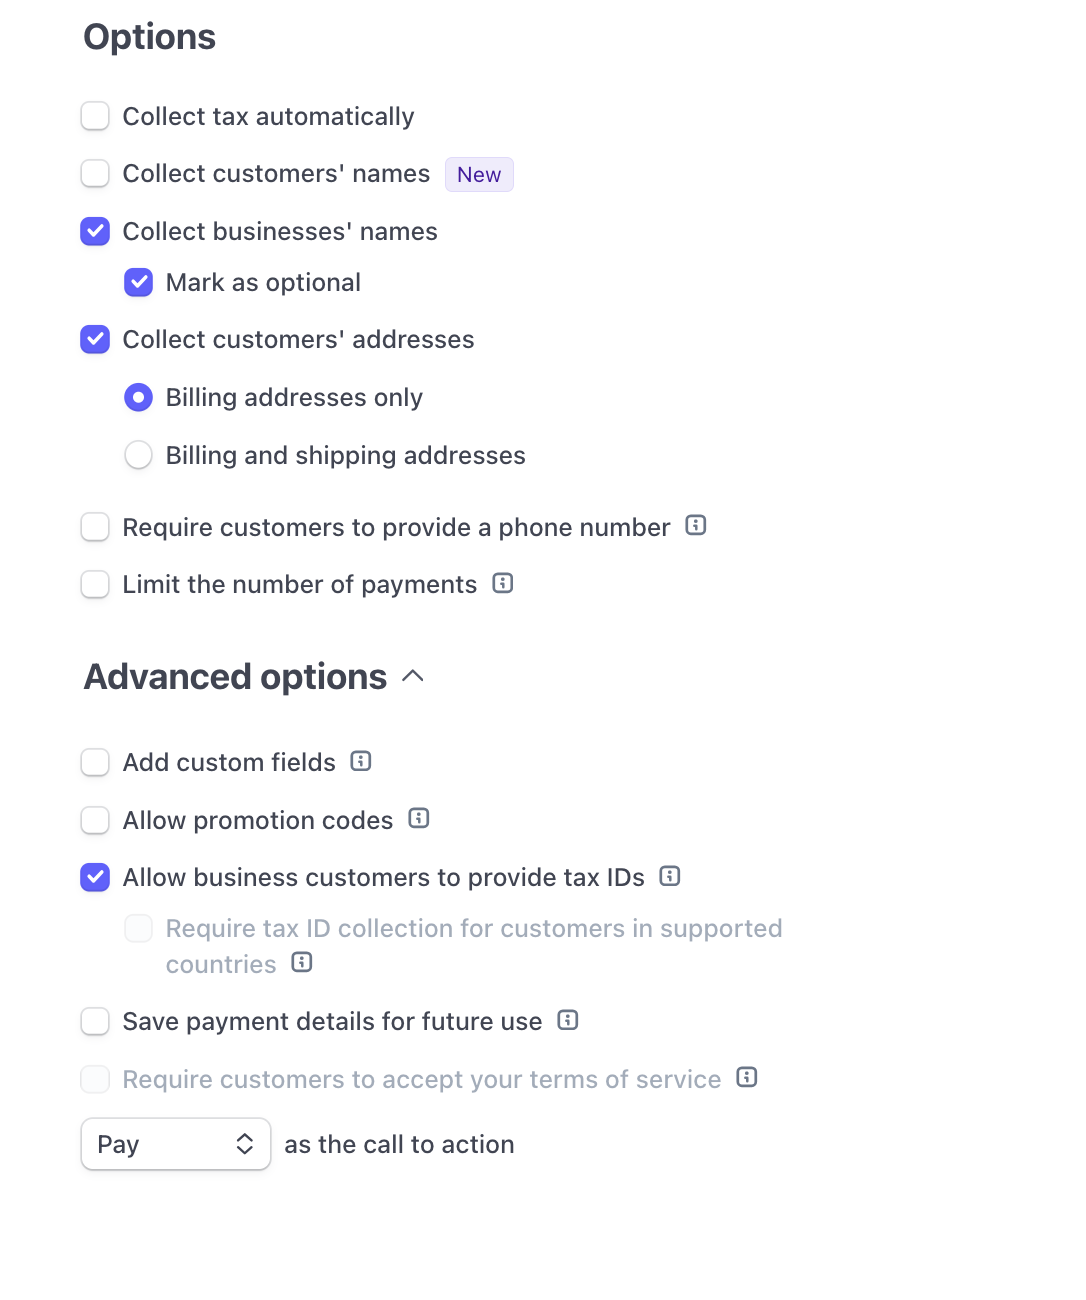Click info icon next to Allow promotion codes
Image resolution: width=1086 pixels, height=1300 pixels.
[419, 818]
